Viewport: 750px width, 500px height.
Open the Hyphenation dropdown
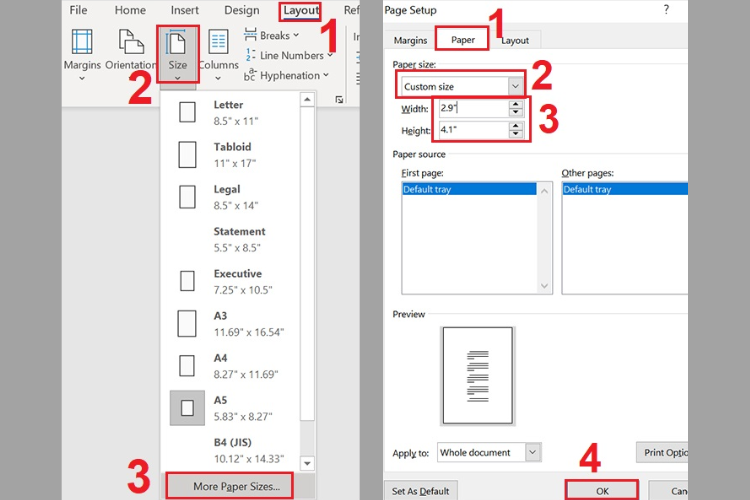click(286, 75)
